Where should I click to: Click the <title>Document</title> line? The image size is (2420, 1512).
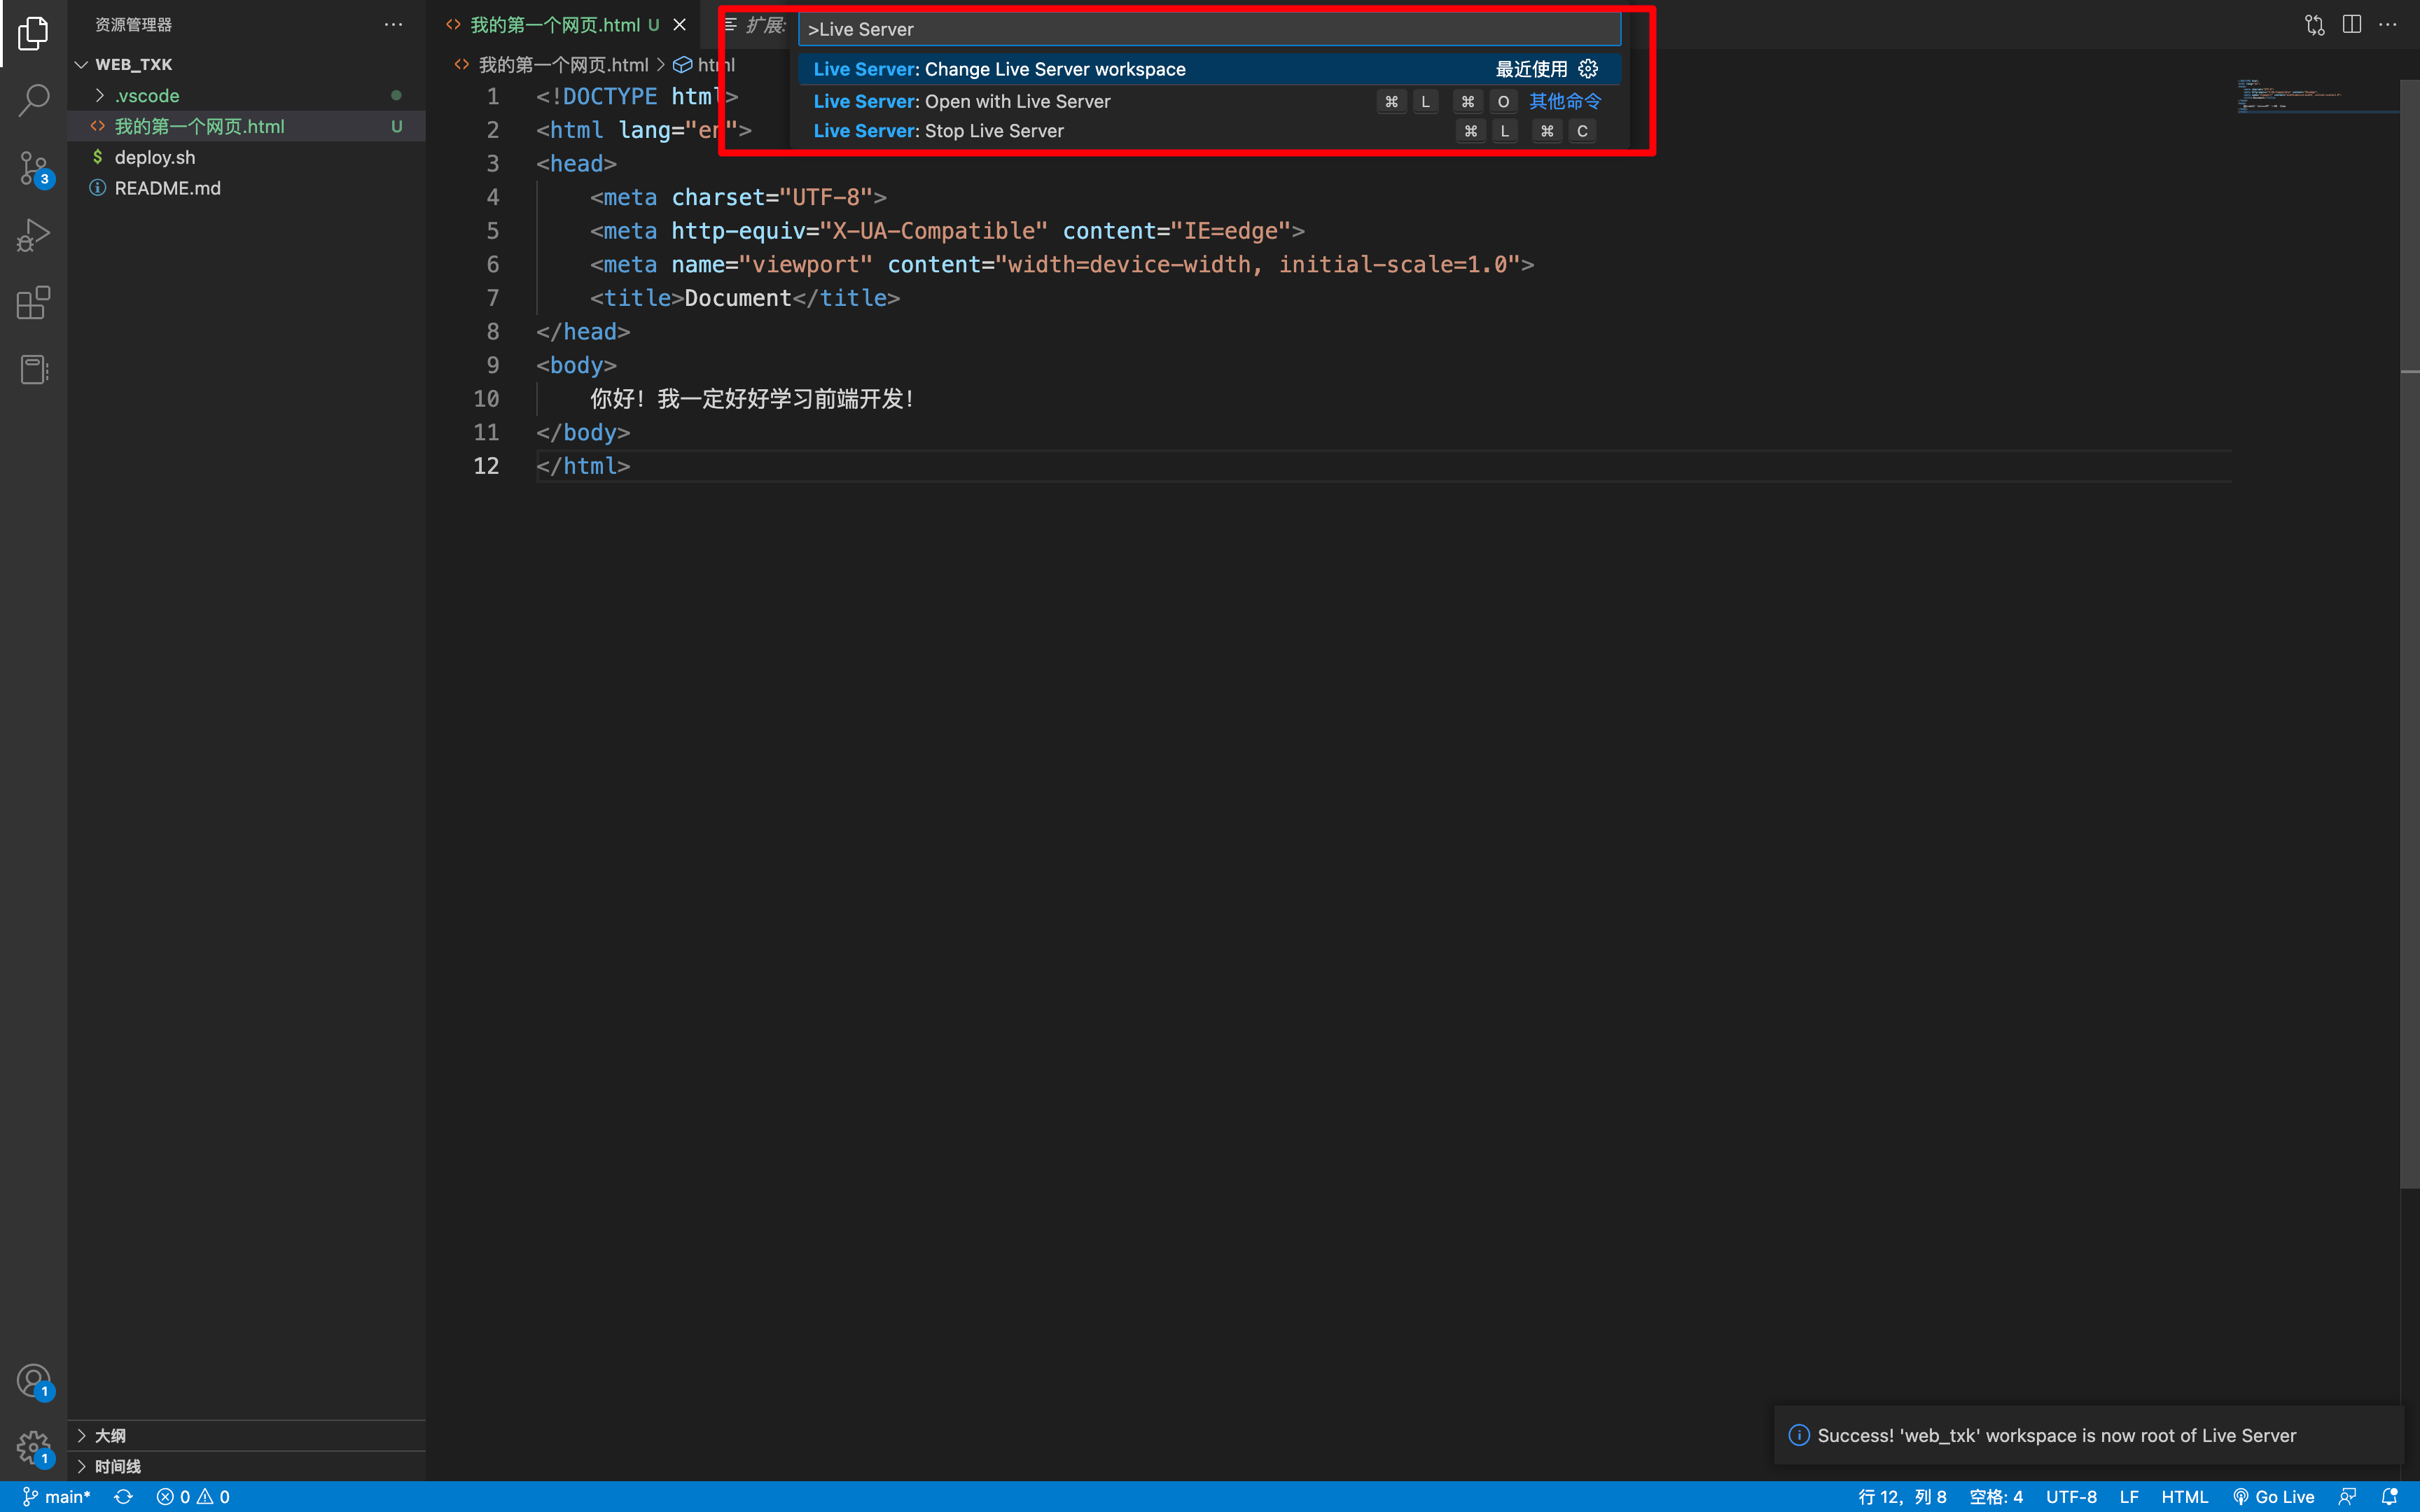click(745, 298)
